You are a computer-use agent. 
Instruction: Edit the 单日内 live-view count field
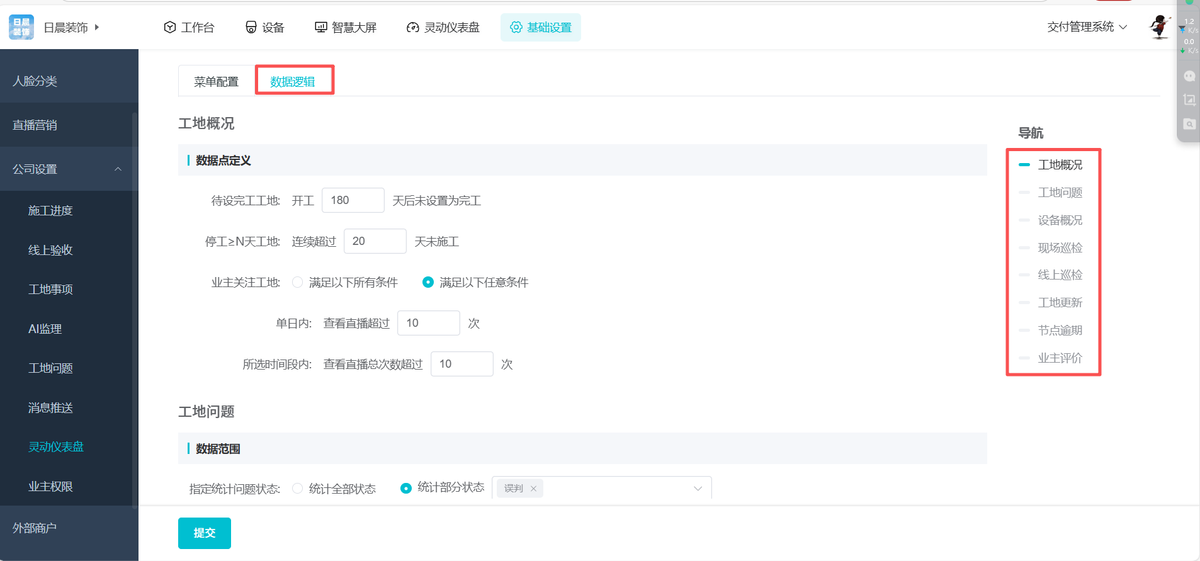pos(428,323)
